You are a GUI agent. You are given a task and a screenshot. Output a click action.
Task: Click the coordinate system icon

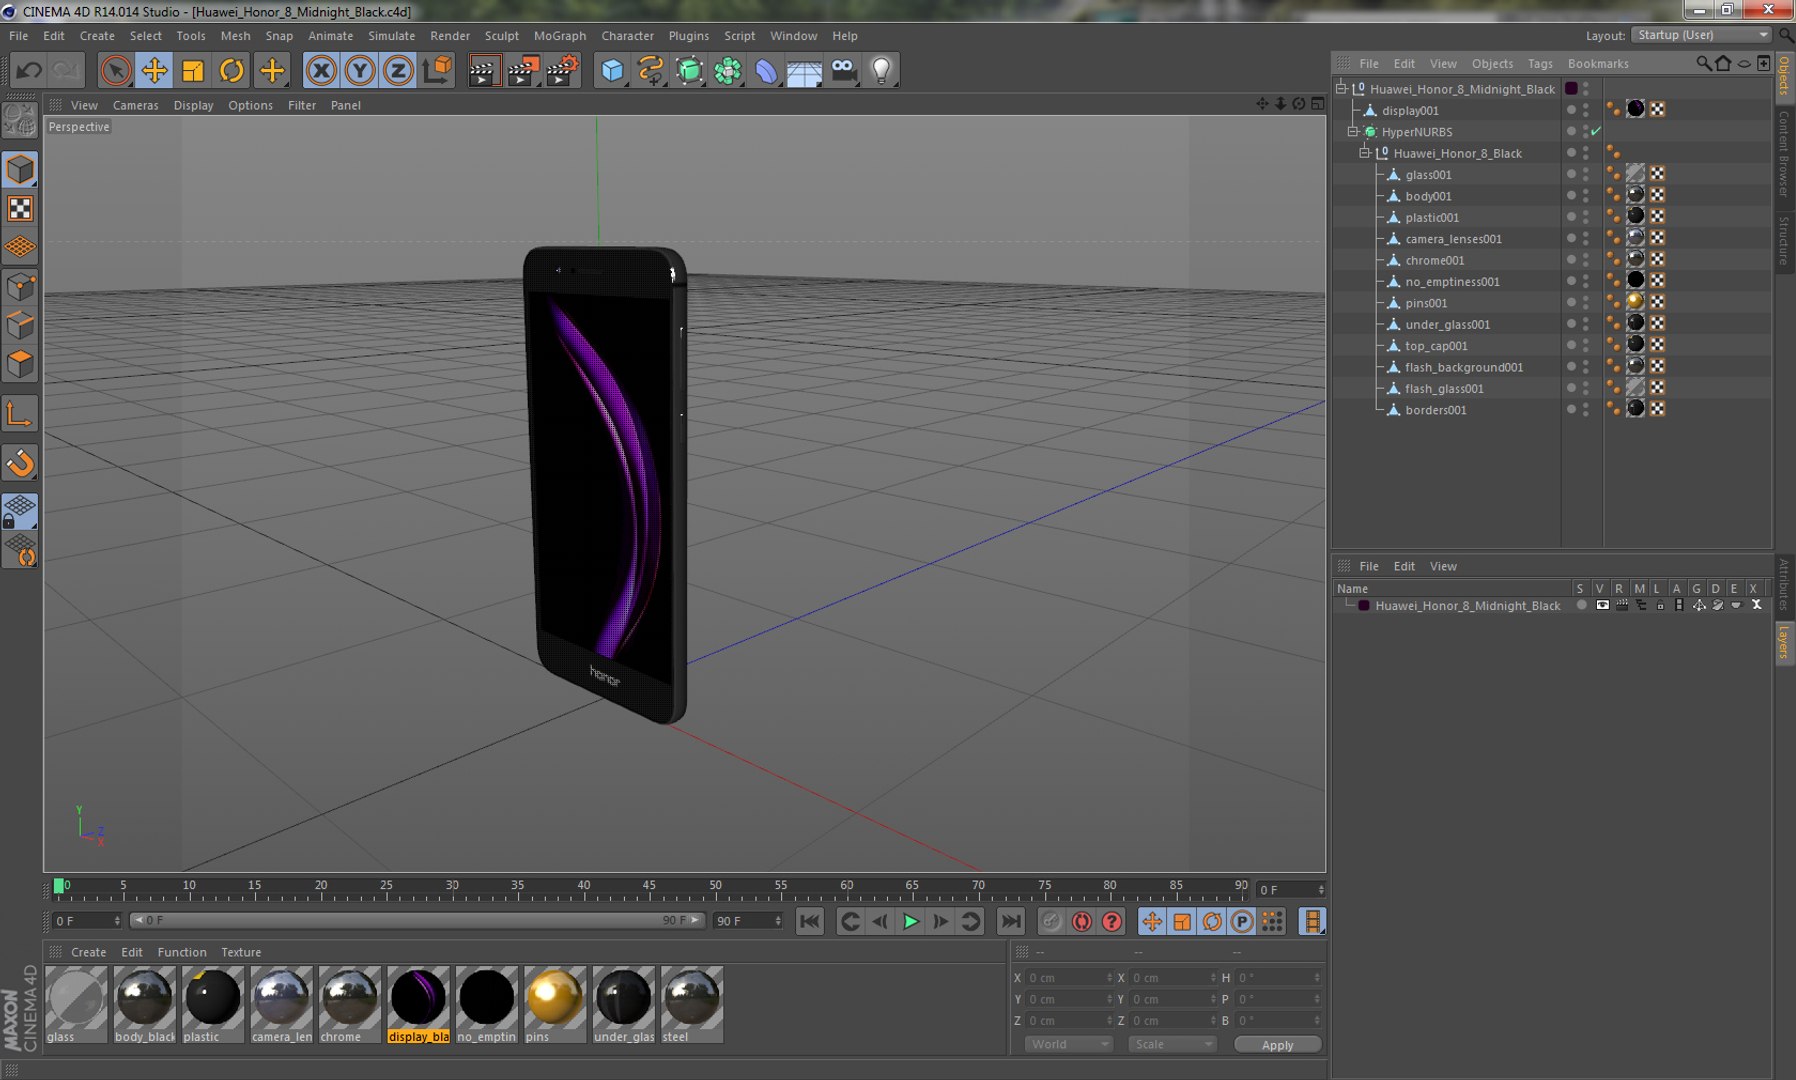[437, 71]
